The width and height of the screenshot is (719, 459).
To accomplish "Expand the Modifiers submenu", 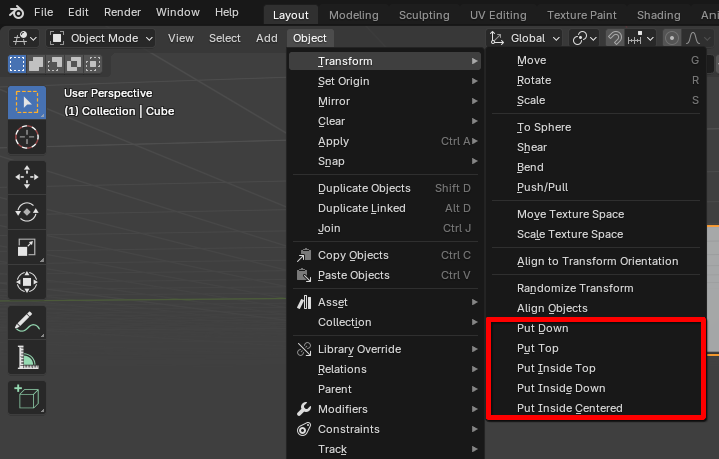I will 385,409.
